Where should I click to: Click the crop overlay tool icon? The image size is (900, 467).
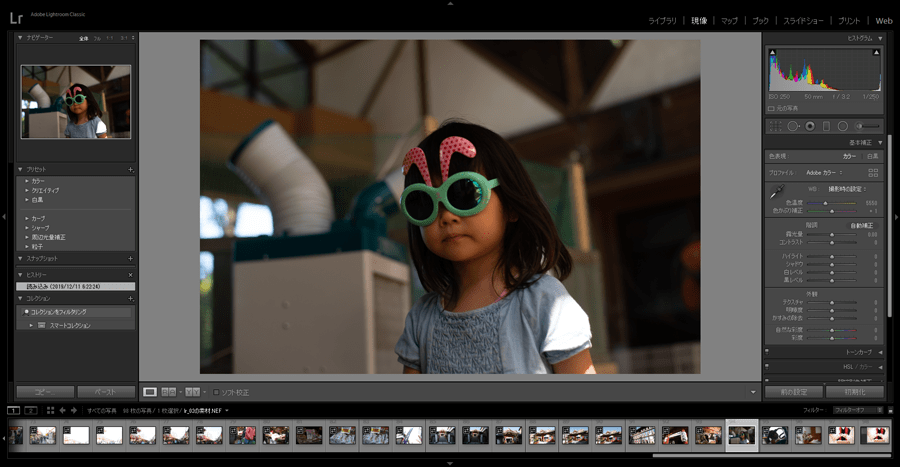(x=775, y=126)
